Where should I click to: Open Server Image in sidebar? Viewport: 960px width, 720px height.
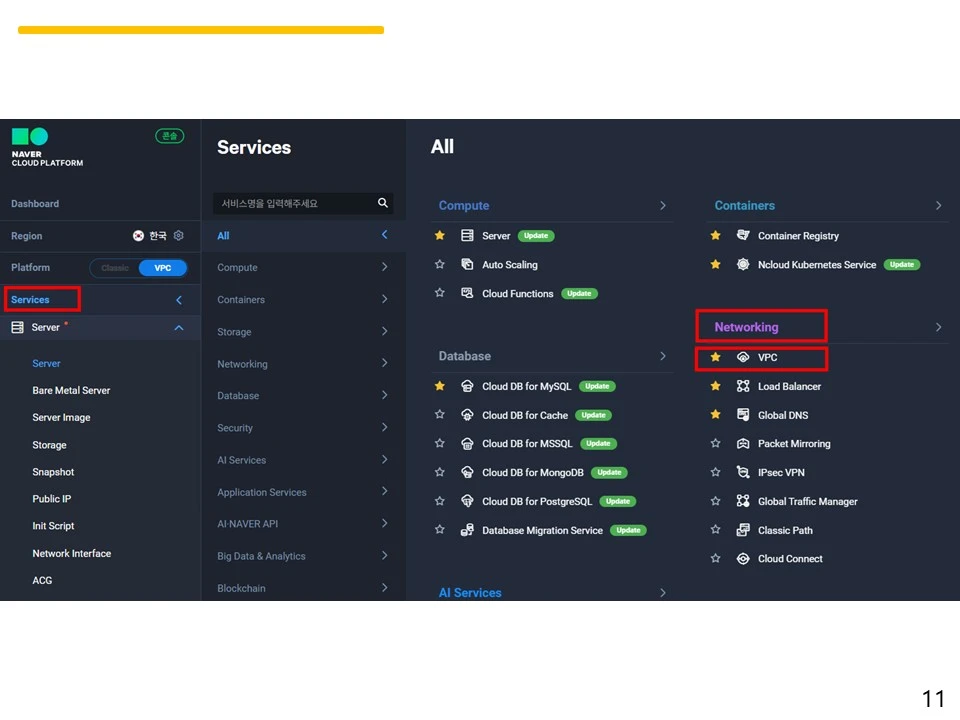[61, 418]
